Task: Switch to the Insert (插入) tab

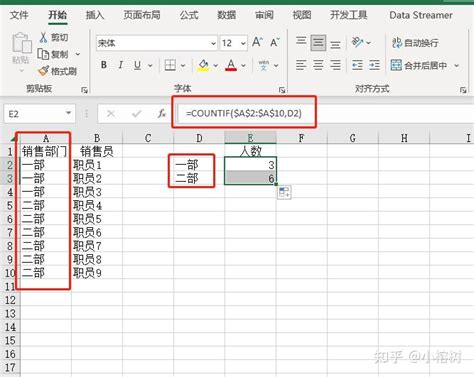Action: [95, 15]
